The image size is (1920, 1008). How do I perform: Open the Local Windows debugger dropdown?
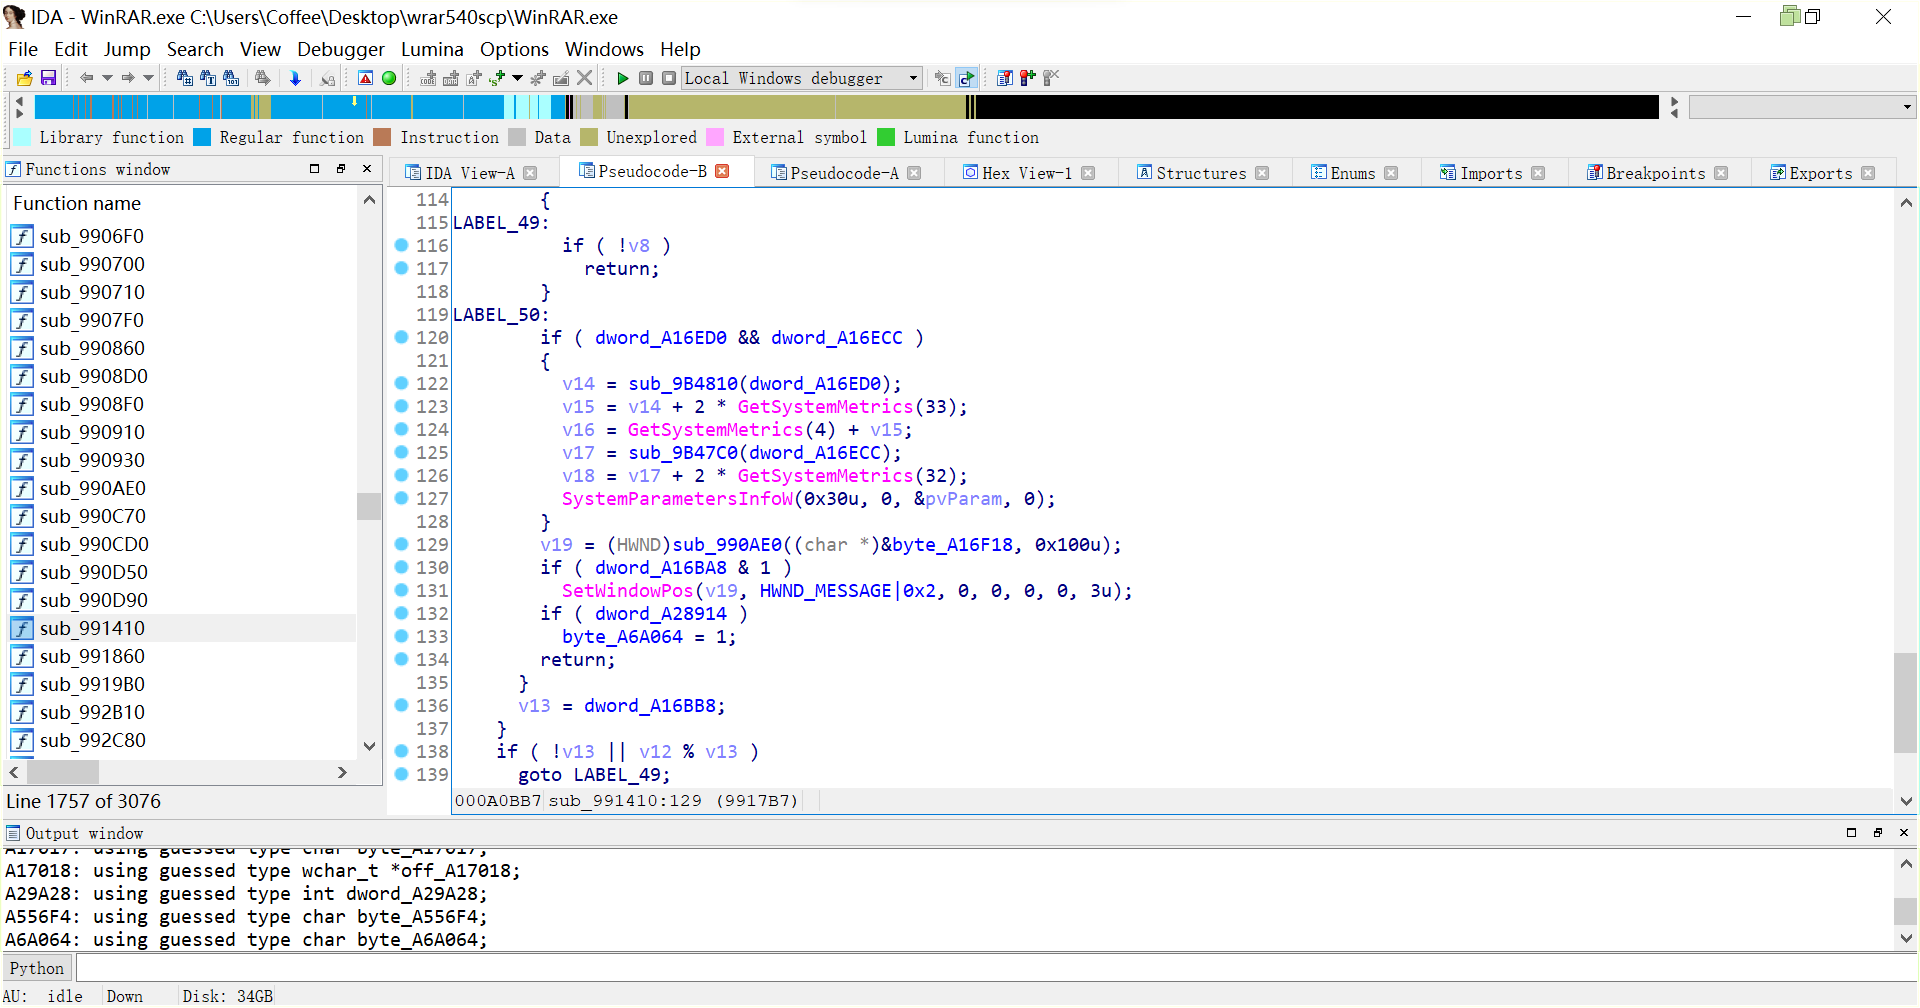click(x=913, y=78)
